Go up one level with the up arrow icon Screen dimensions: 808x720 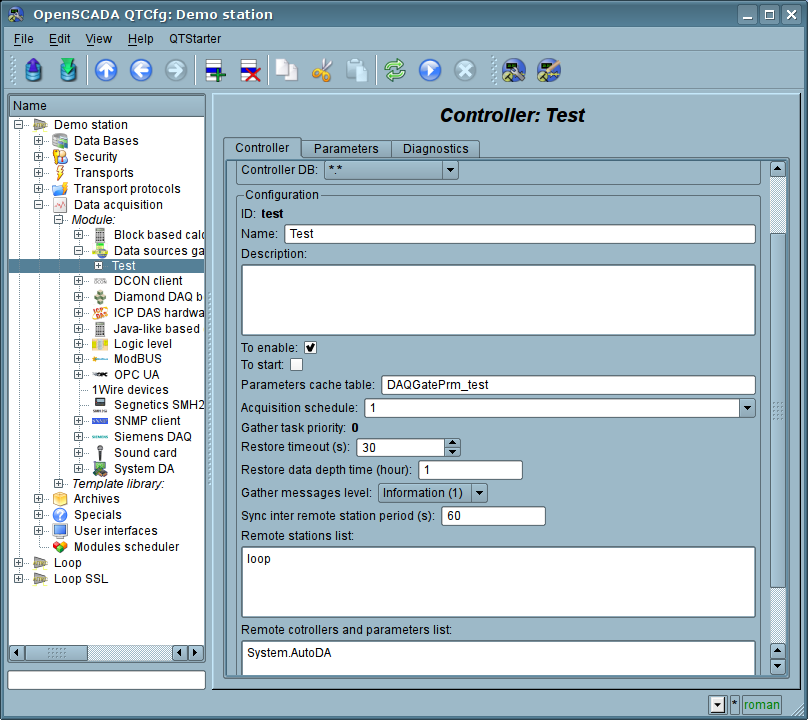(106, 70)
